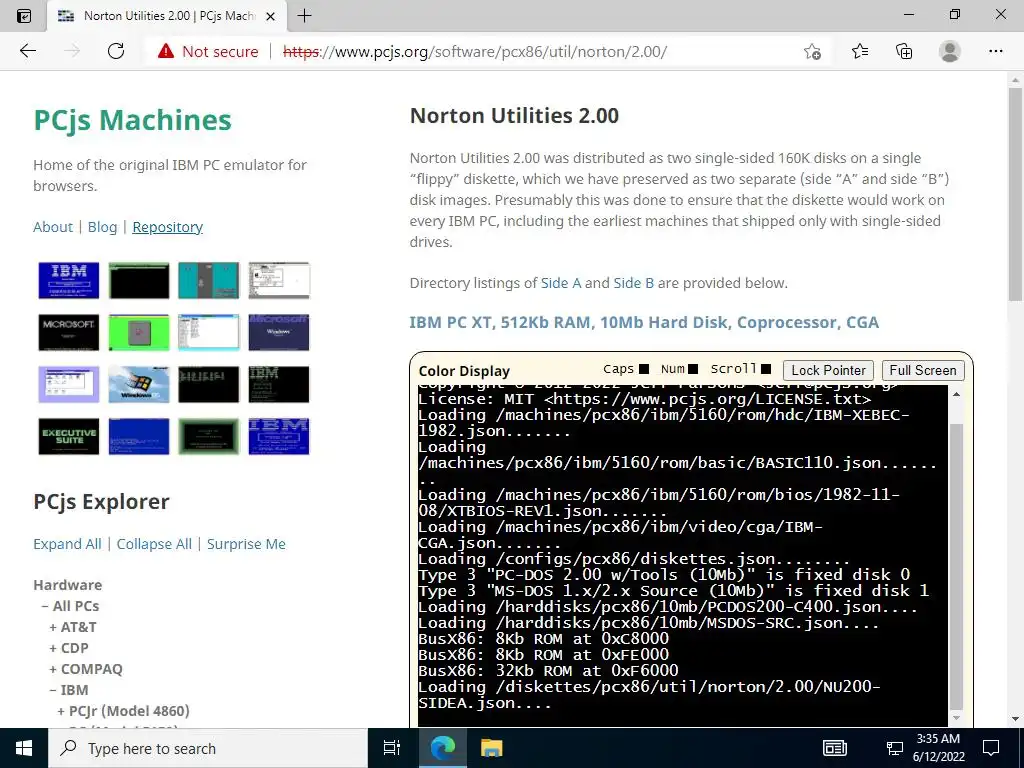Open the dark blue Windows logo thumbnail

pos(279,332)
